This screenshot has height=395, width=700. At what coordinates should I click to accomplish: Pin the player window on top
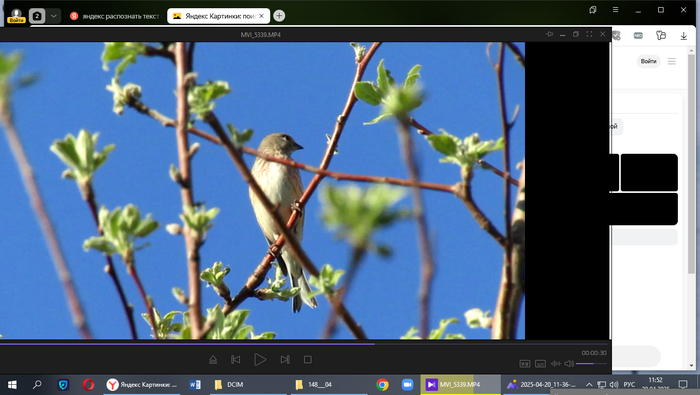(549, 34)
